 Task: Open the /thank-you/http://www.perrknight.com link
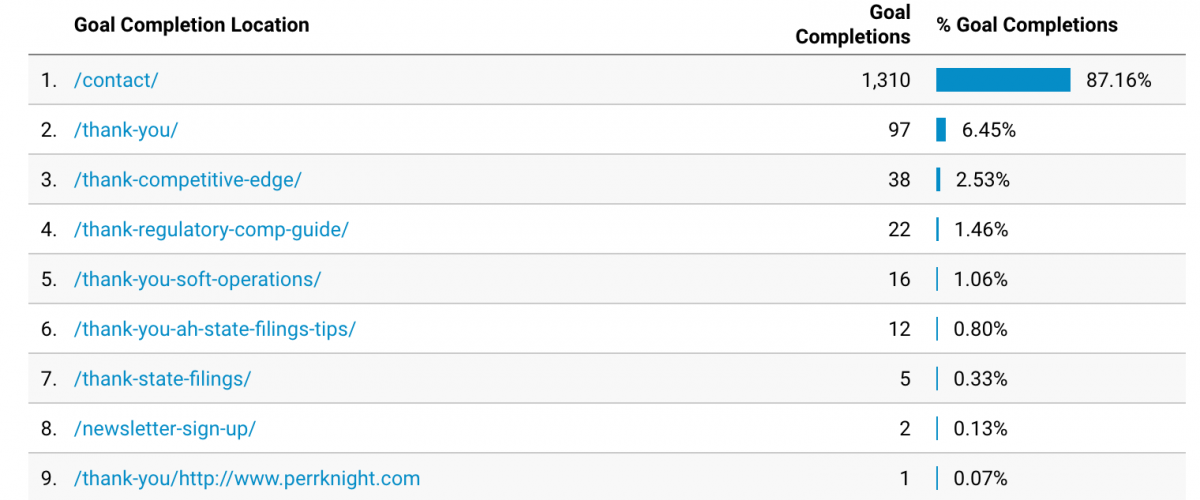(247, 479)
